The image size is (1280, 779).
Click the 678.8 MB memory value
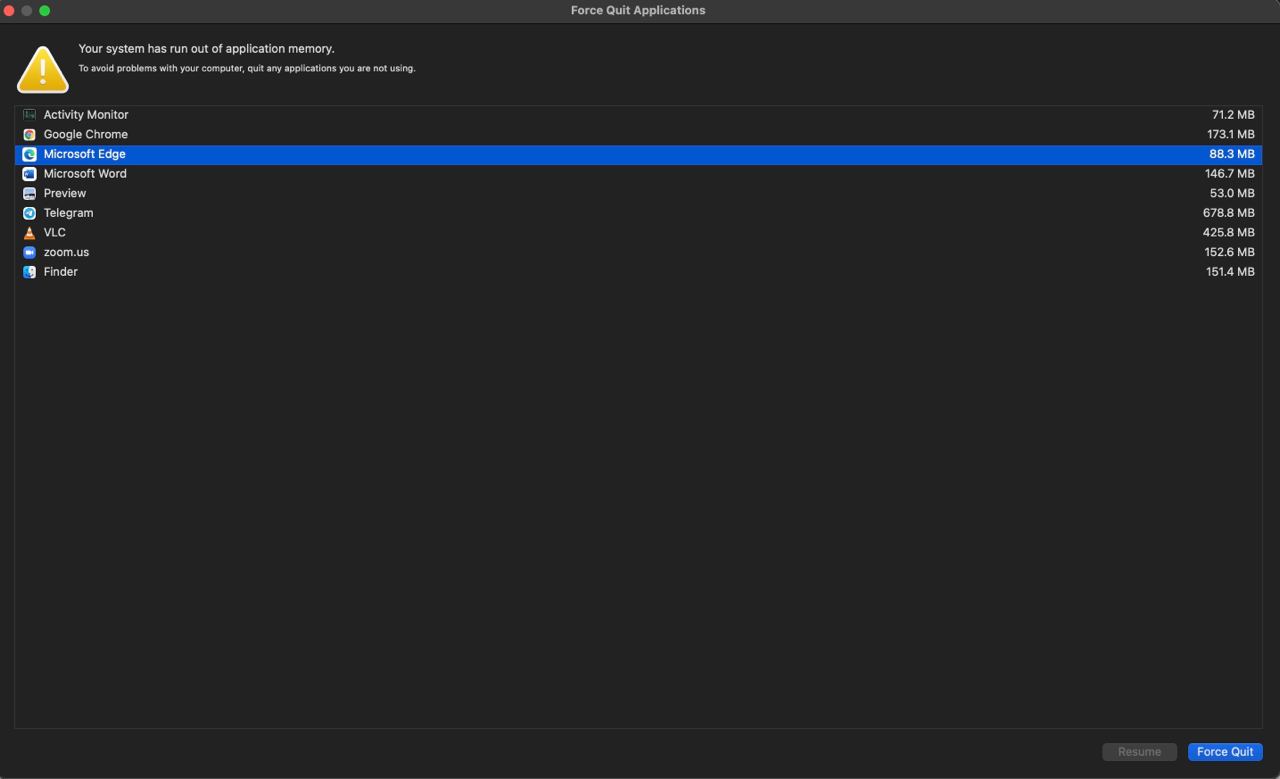pos(1229,213)
